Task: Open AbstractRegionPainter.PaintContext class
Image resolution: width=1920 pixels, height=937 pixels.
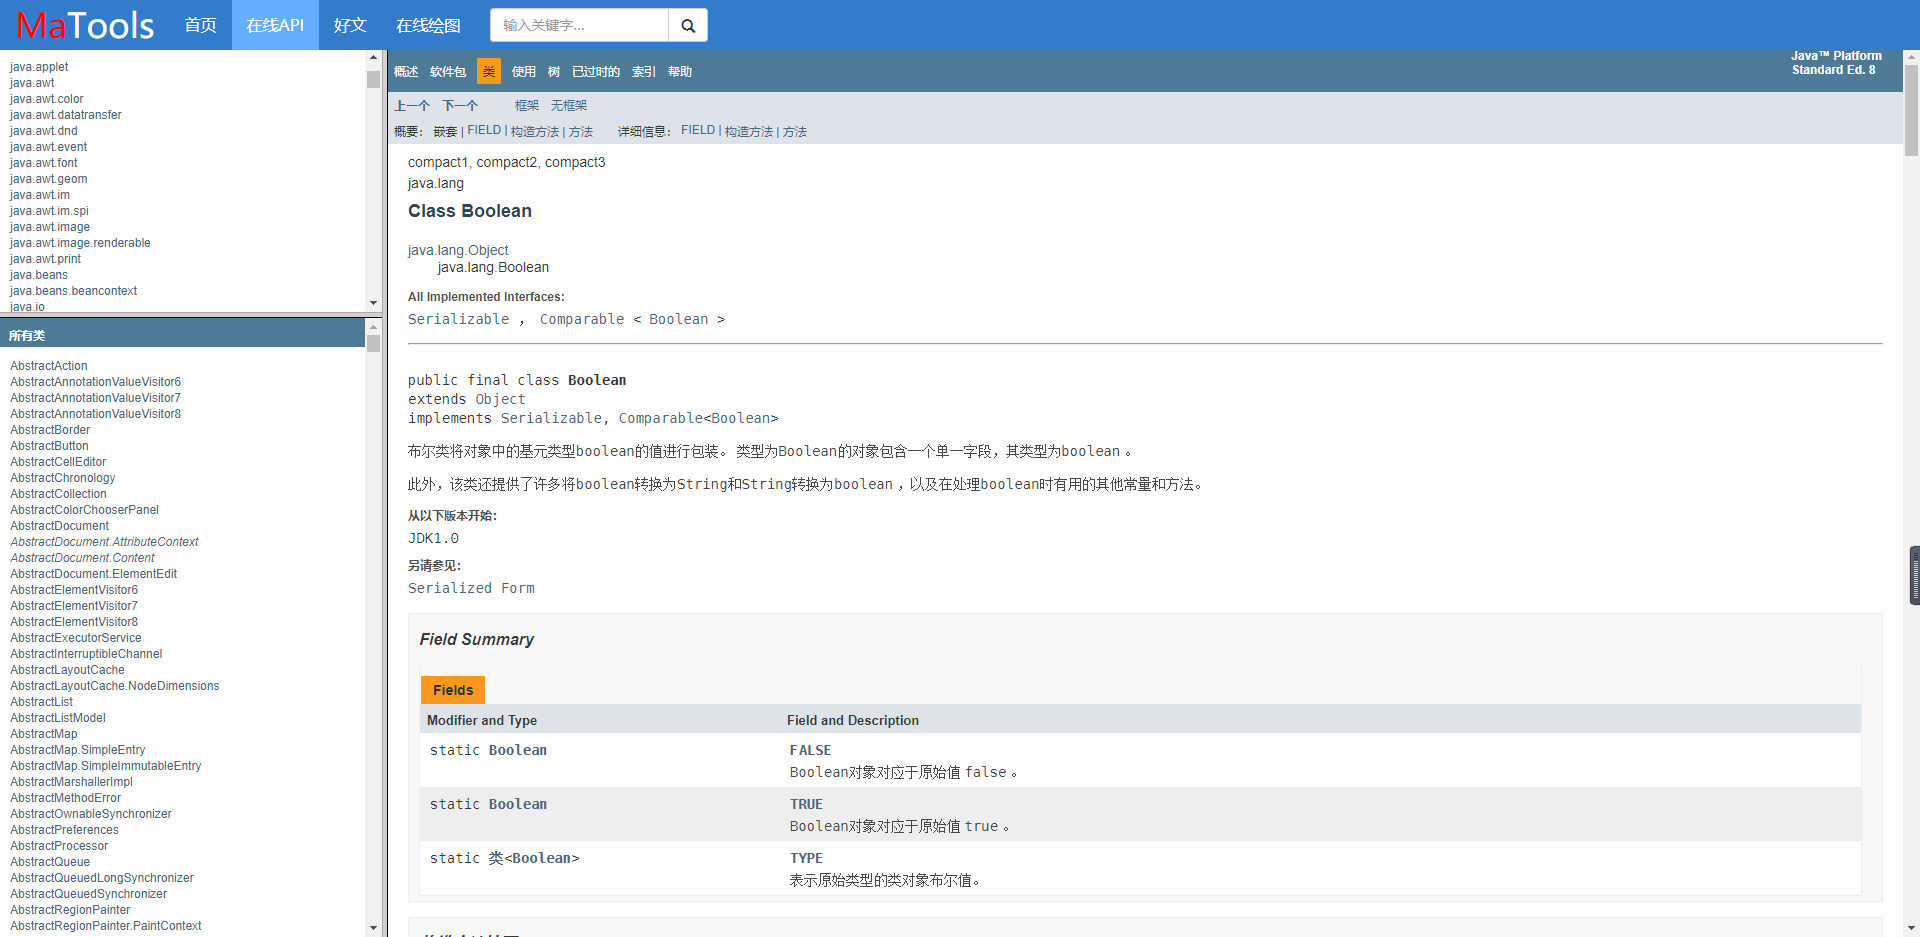Action: pos(105,926)
